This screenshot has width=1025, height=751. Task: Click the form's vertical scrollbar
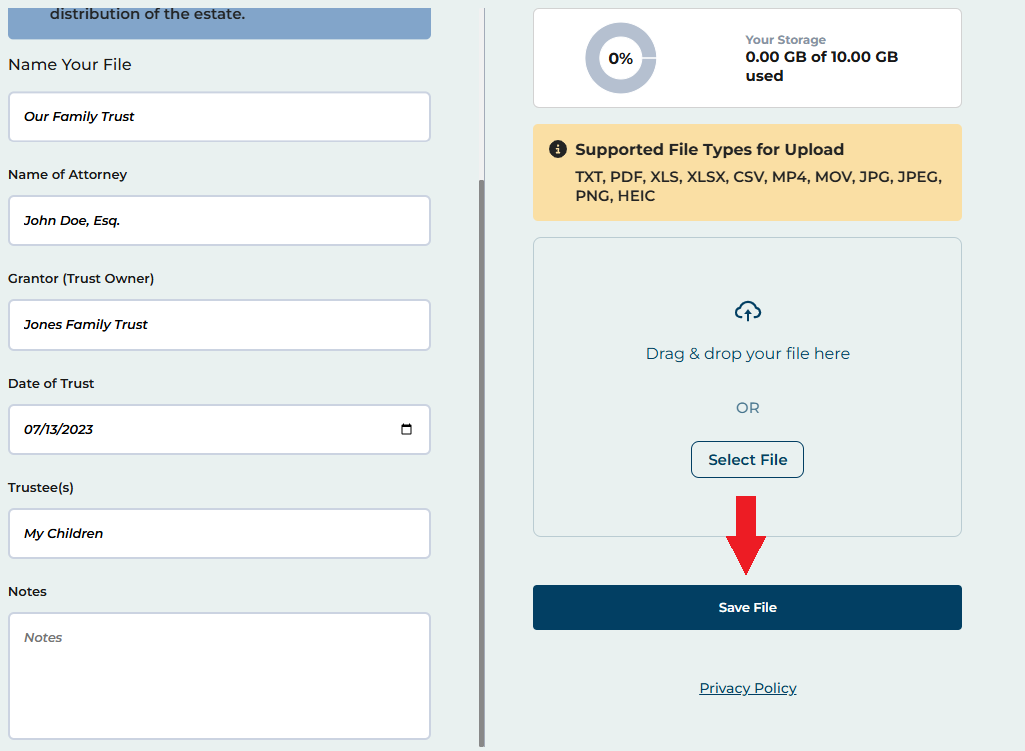pos(482,463)
